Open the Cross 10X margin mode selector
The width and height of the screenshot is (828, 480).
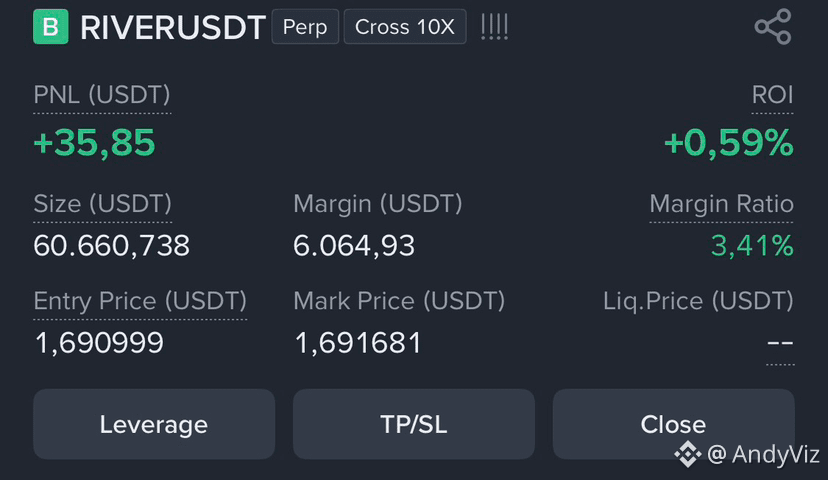click(x=405, y=26)
